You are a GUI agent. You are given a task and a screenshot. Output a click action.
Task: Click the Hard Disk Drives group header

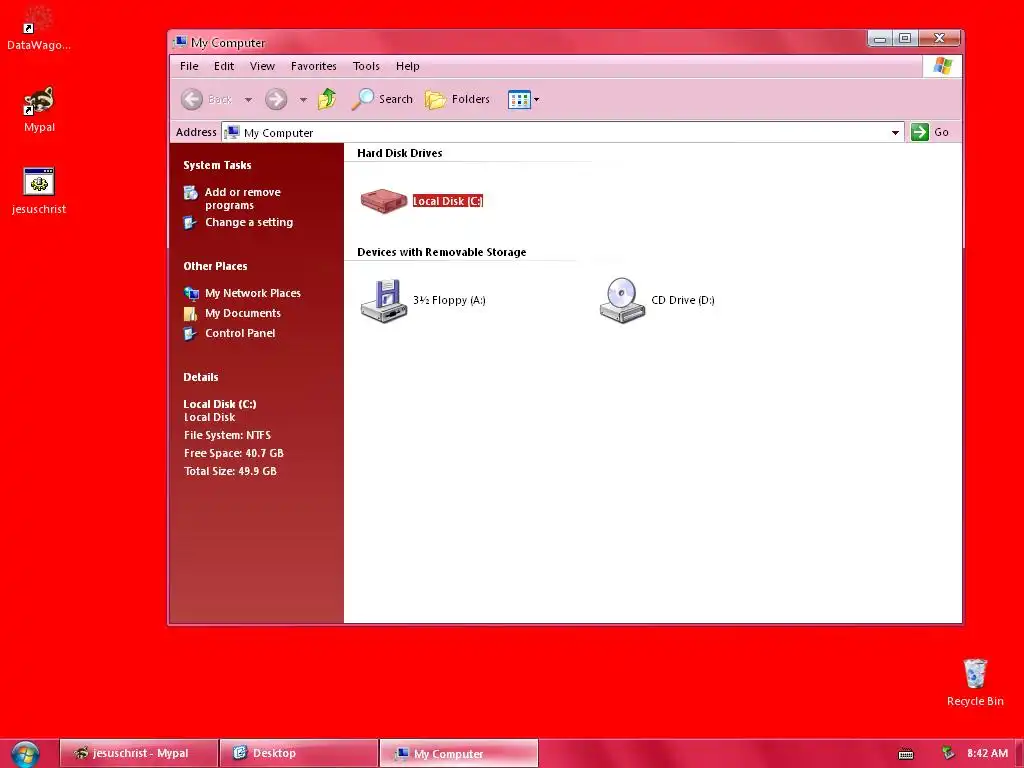[400, 153]
